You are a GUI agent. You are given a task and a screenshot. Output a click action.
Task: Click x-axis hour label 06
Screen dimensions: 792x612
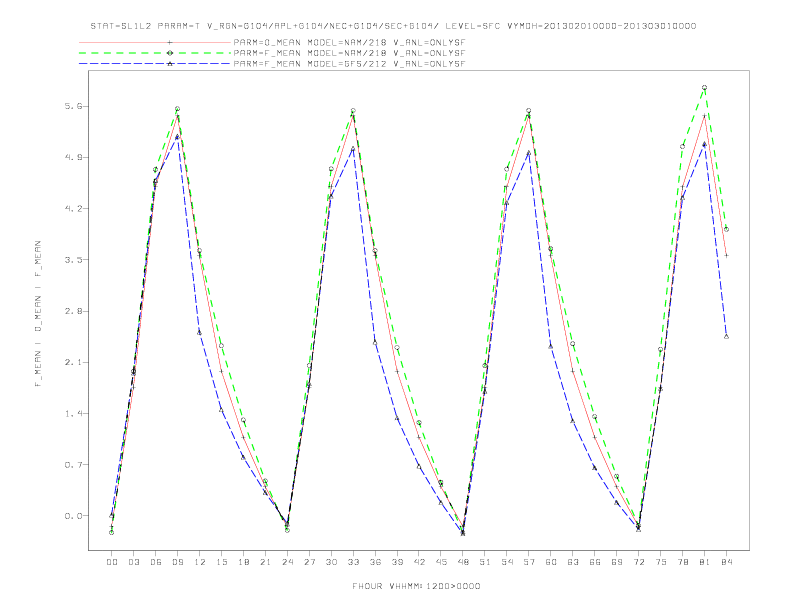coord(156,562)
